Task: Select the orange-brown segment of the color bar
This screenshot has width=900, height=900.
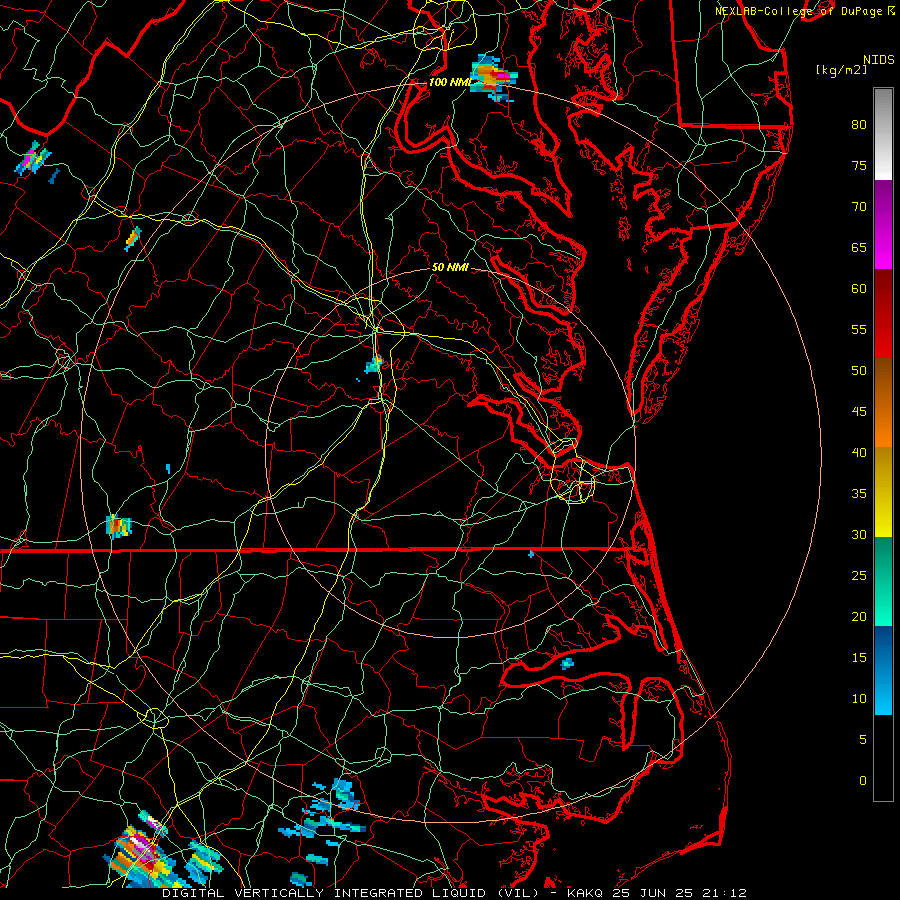Action: coord(883,402)
